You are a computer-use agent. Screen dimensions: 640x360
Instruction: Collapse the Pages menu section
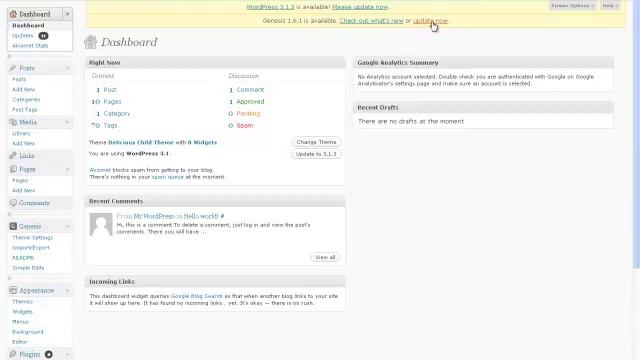click(67, 169)
